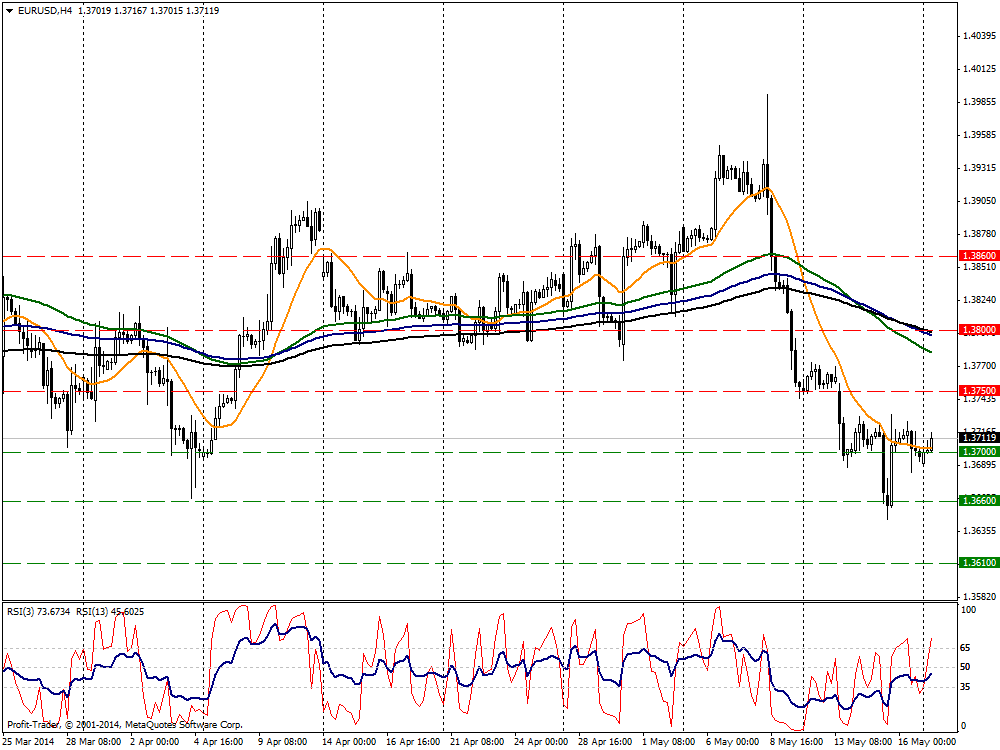Click the 14 Apr 00:00 time label

pos(348,742)
